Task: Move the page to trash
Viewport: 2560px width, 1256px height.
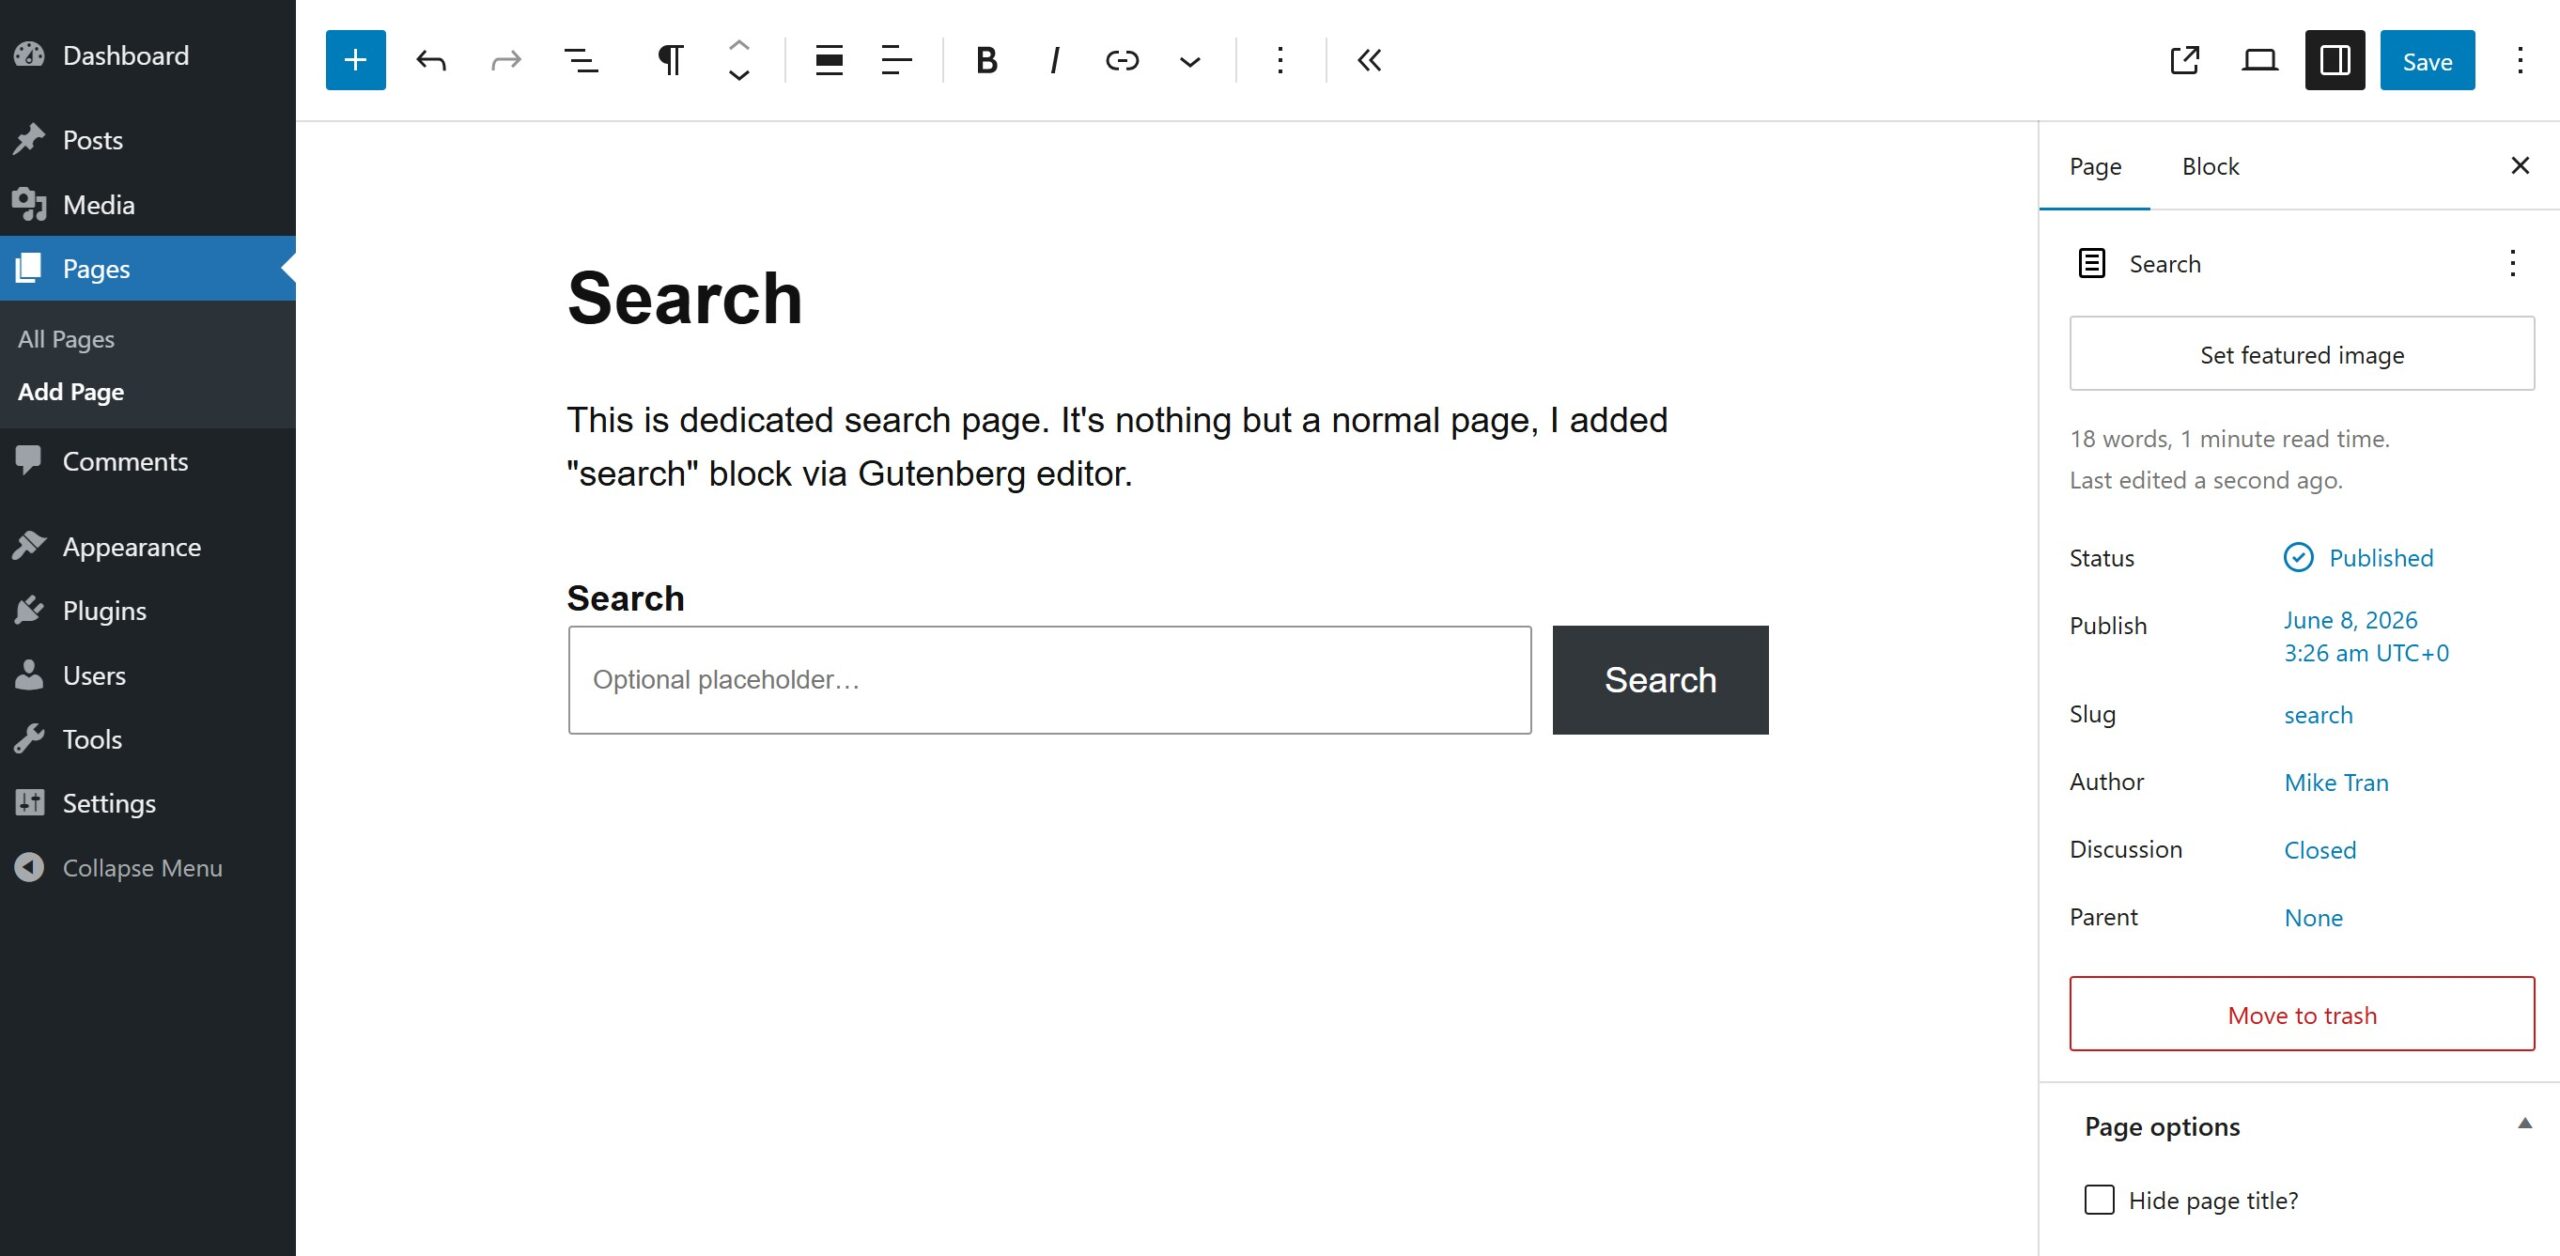Action: pyautogui.click(x=2302, y=1014)
